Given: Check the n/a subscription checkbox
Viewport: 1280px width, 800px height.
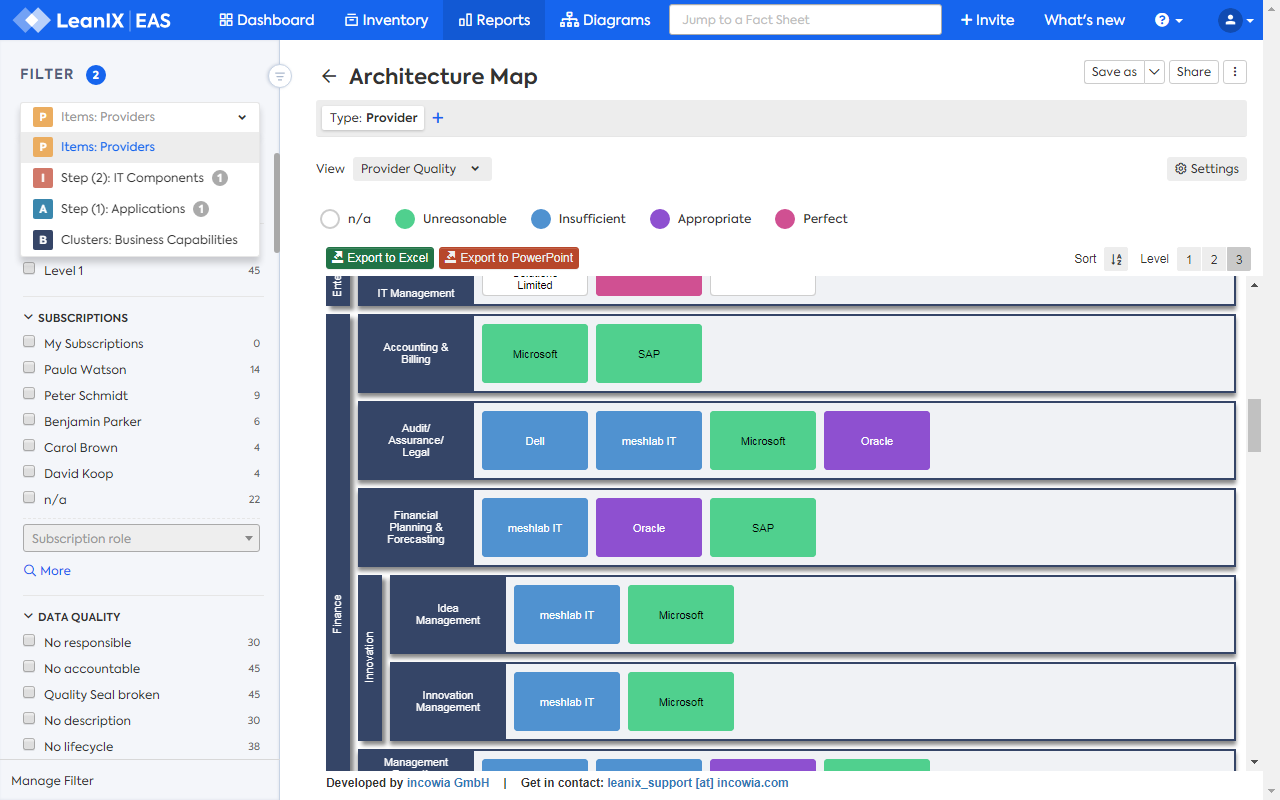Looking at the screenshot, I should coord(29,498).
